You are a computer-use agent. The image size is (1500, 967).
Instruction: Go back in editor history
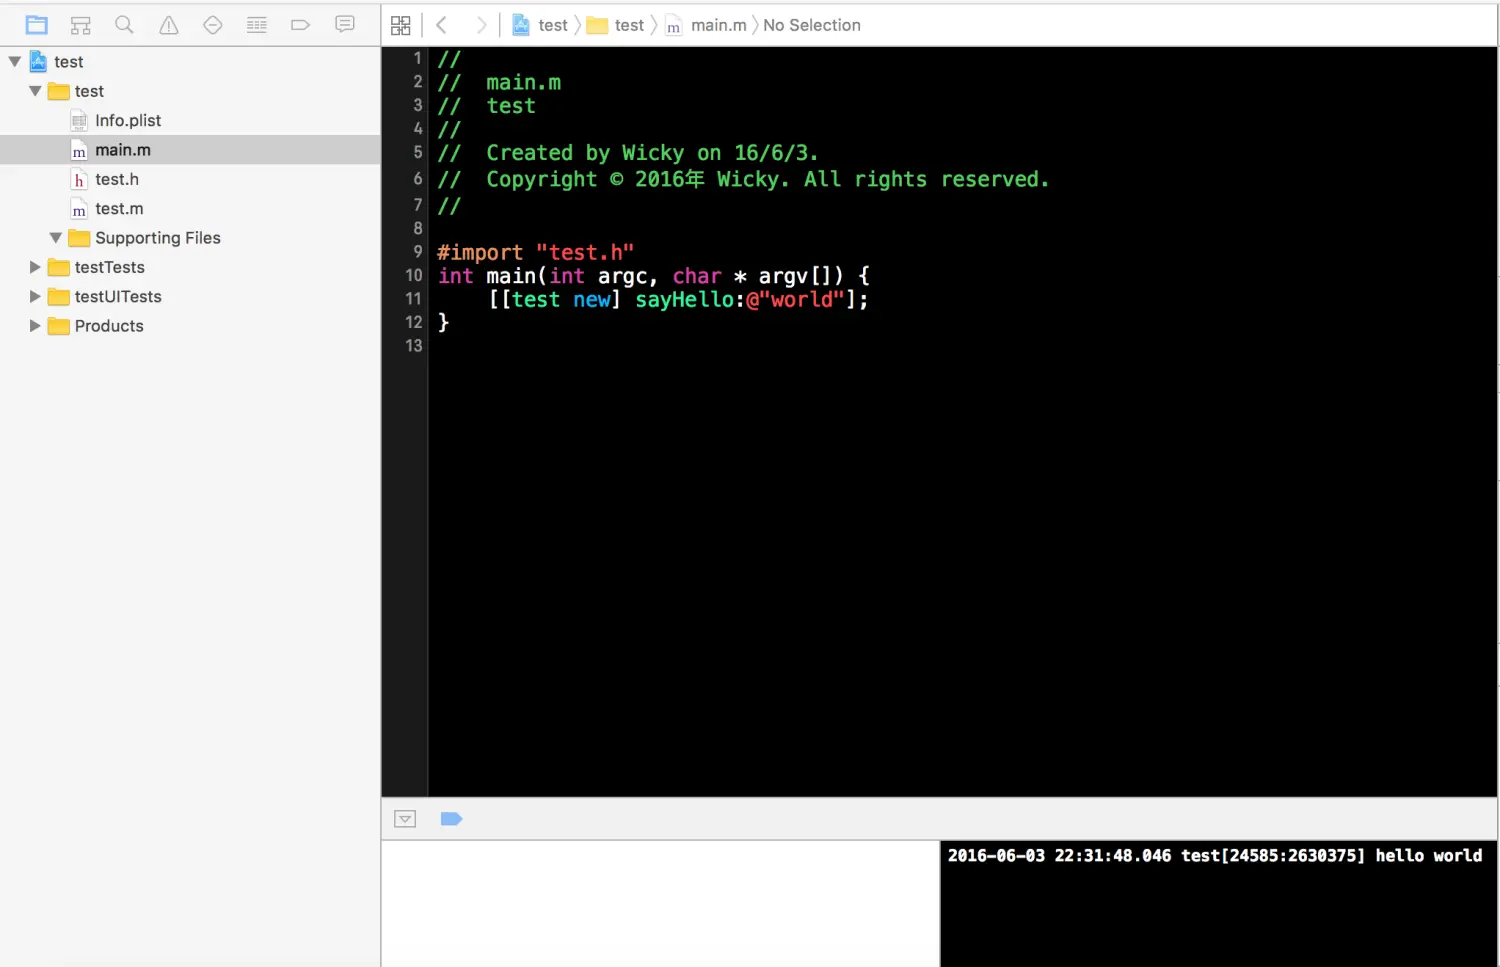tap(441, 25)
